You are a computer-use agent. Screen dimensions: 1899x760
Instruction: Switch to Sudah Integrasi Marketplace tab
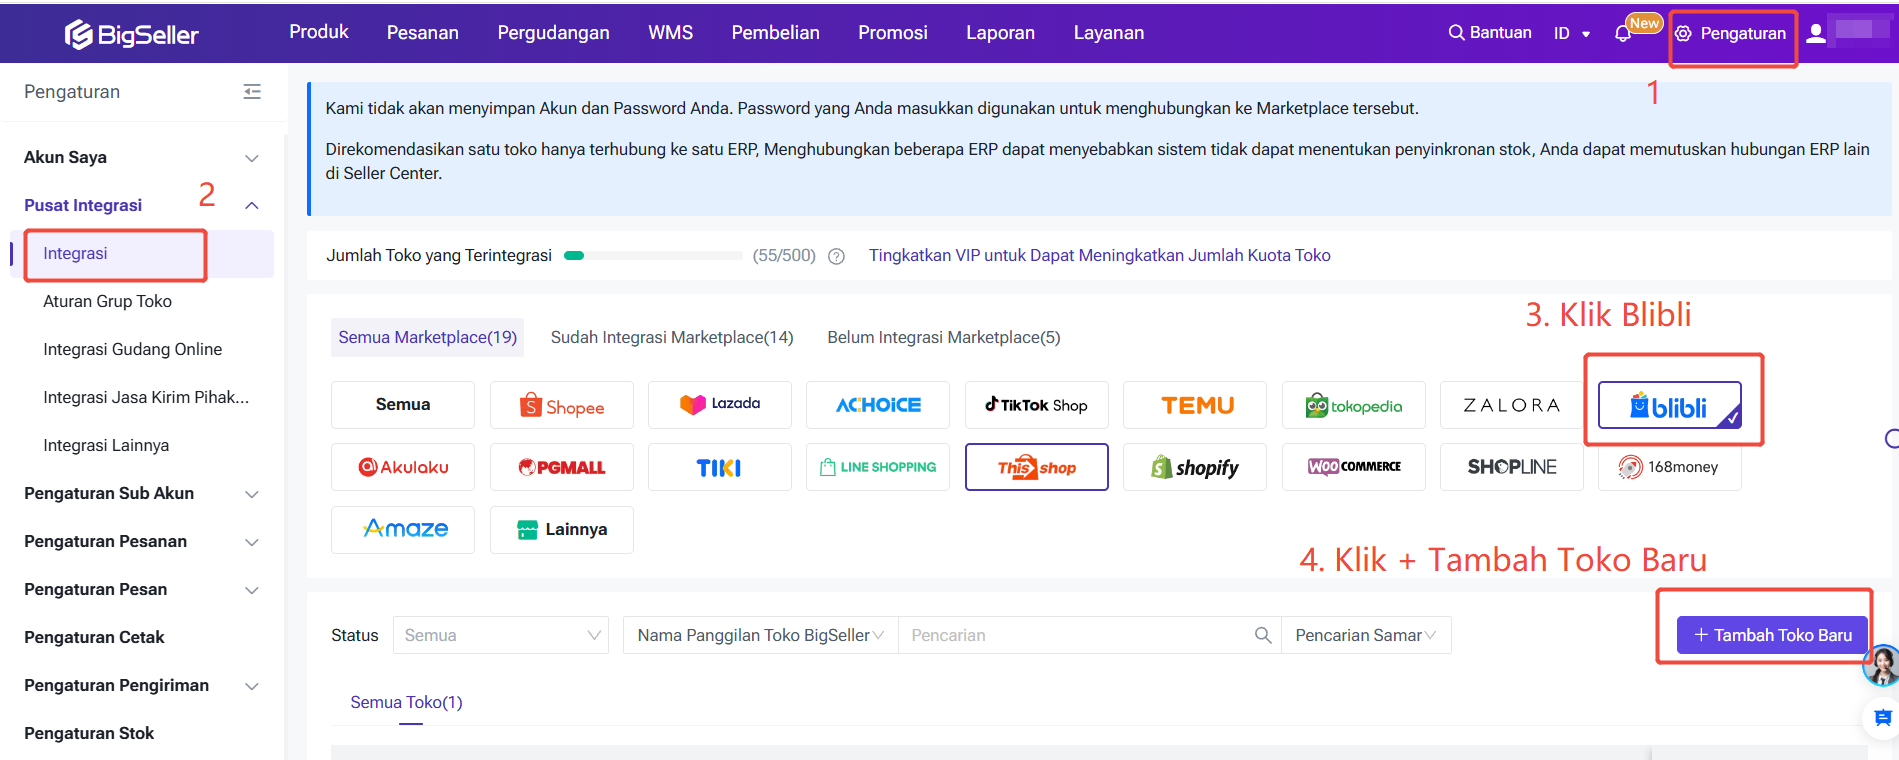click(672, 338)
